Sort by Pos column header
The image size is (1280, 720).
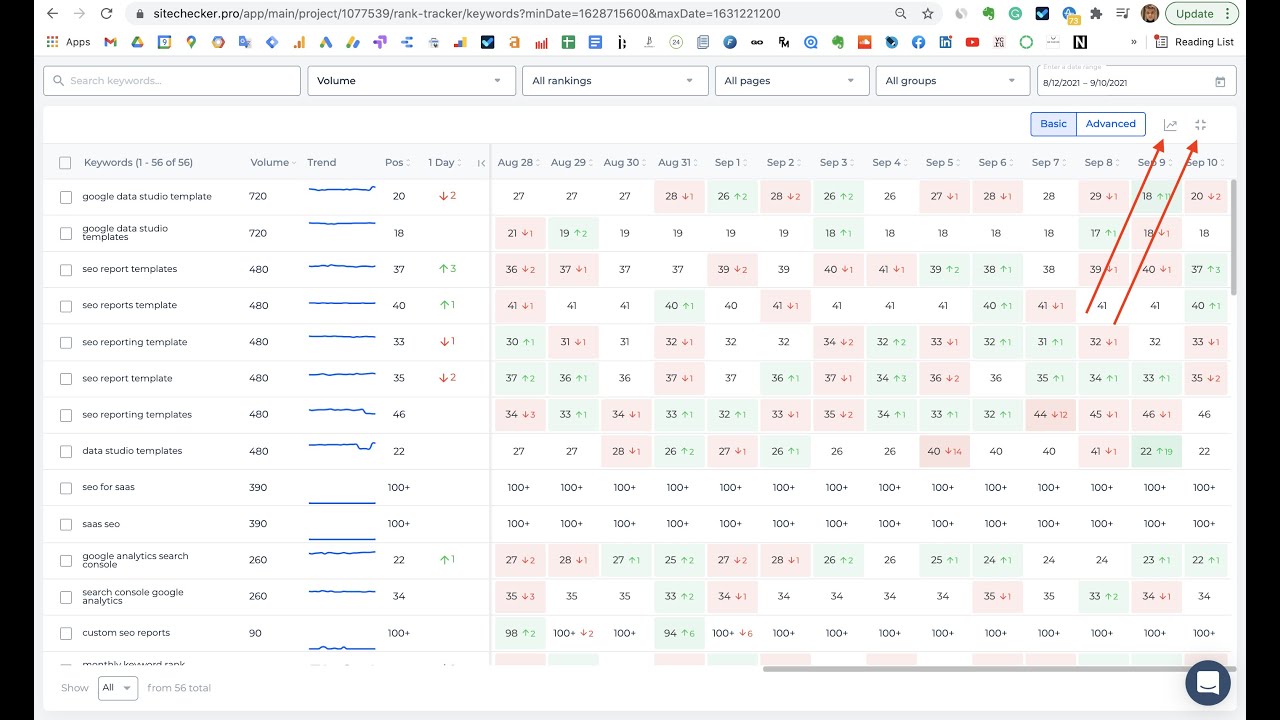pyautogui.click(x=396, y=163)
